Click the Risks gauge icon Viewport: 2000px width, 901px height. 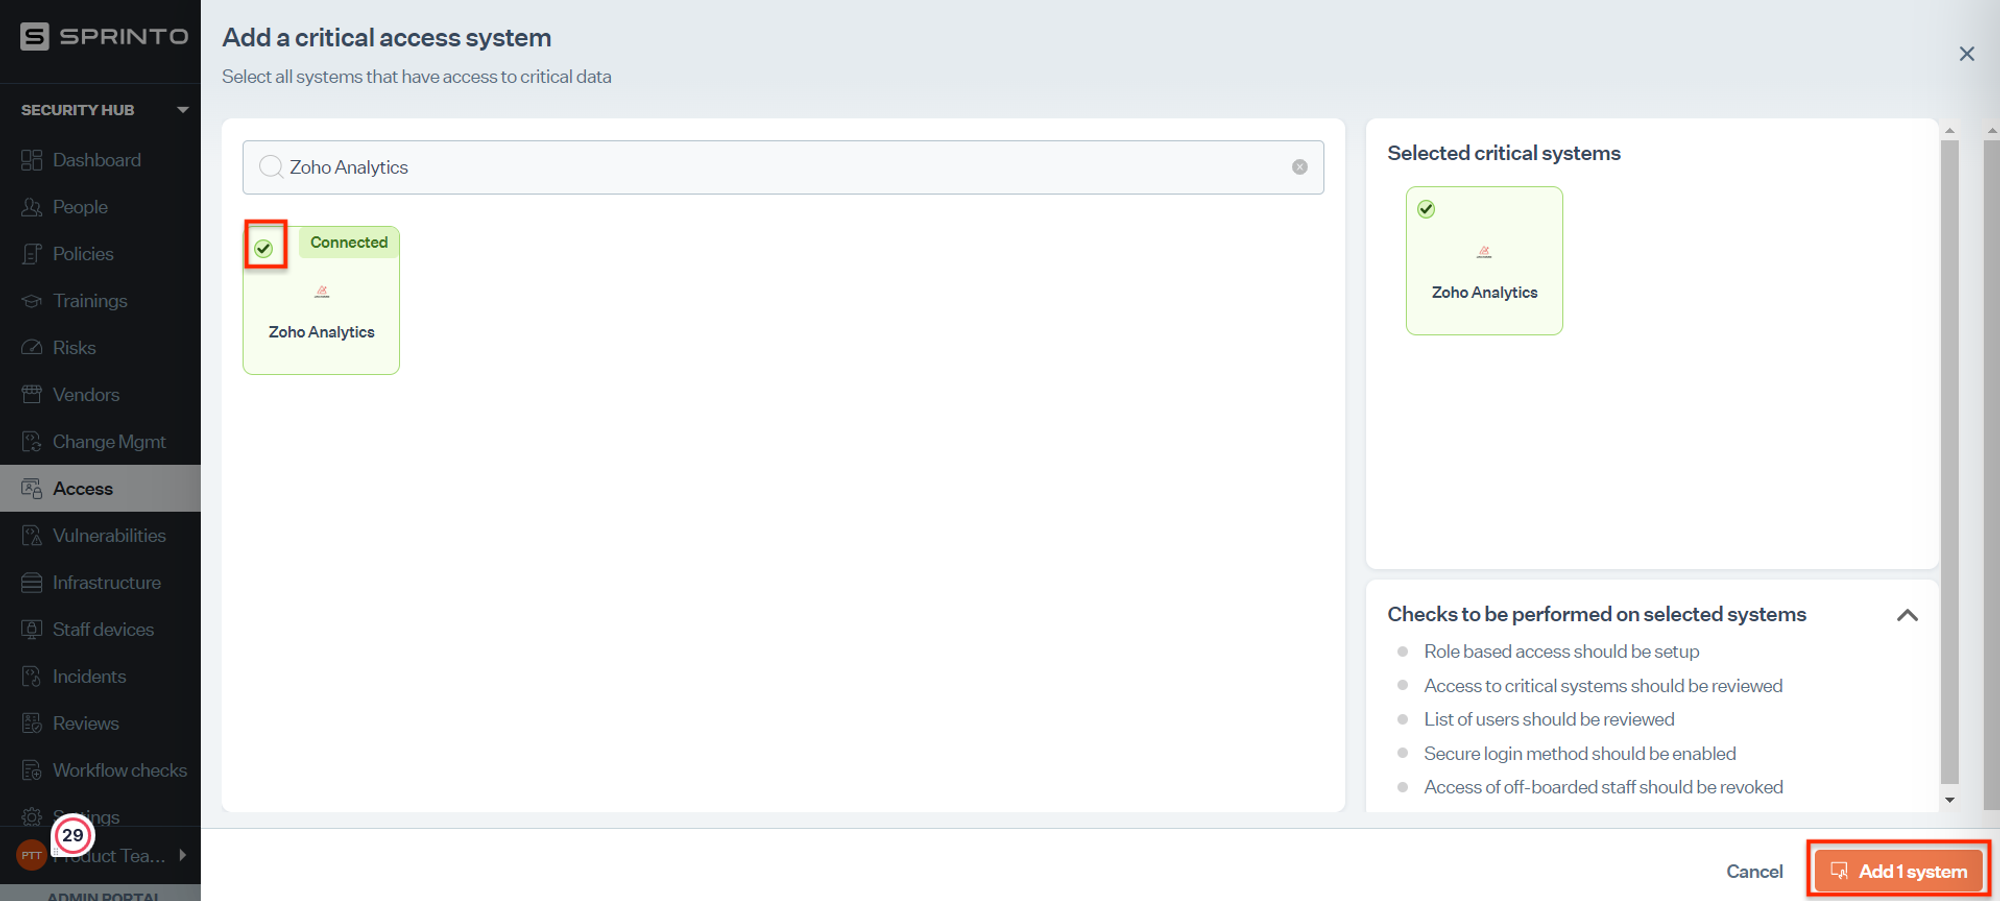pyautogui.click(x=32, y=348)
